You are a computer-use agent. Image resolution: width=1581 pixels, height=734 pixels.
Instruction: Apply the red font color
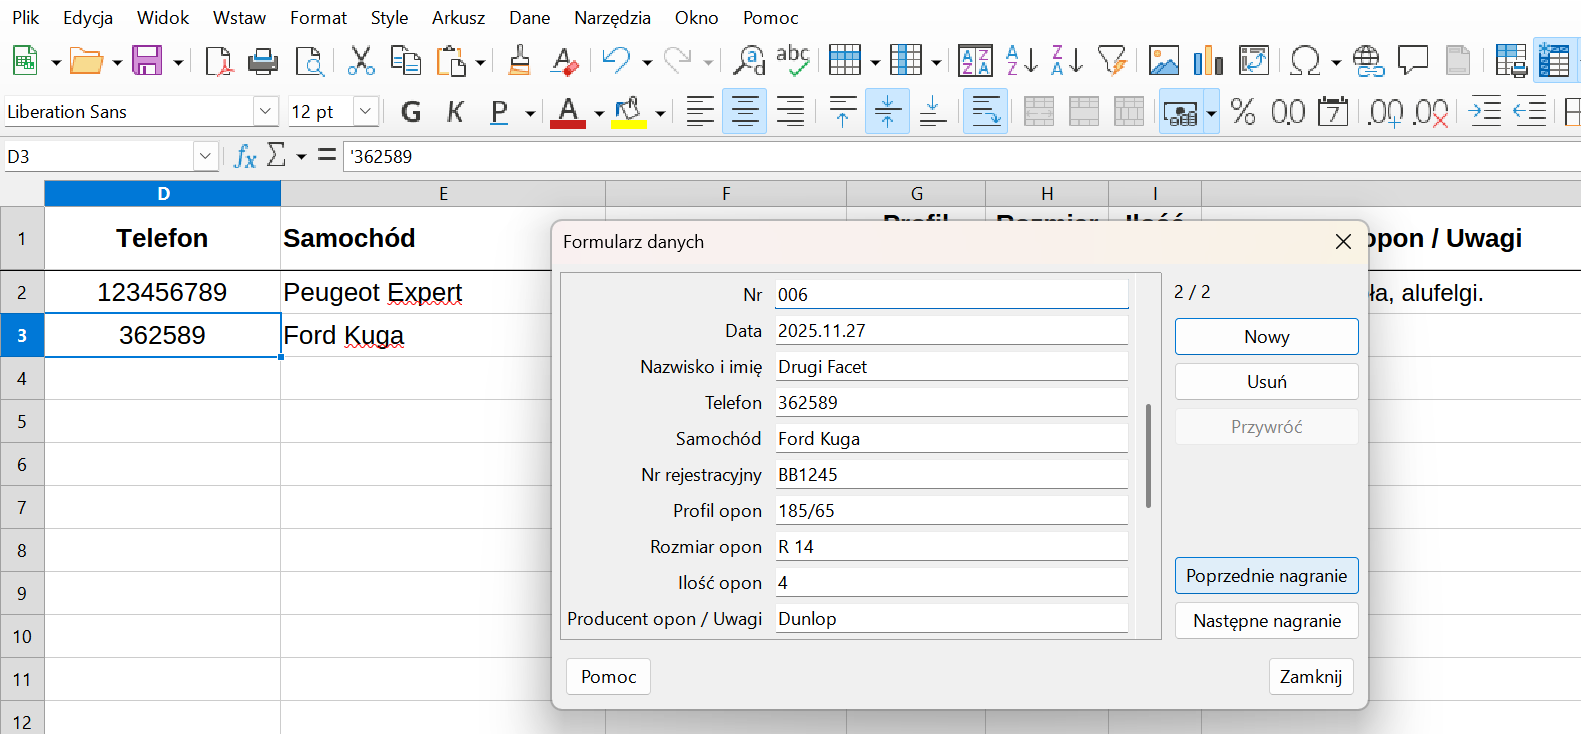568,112
